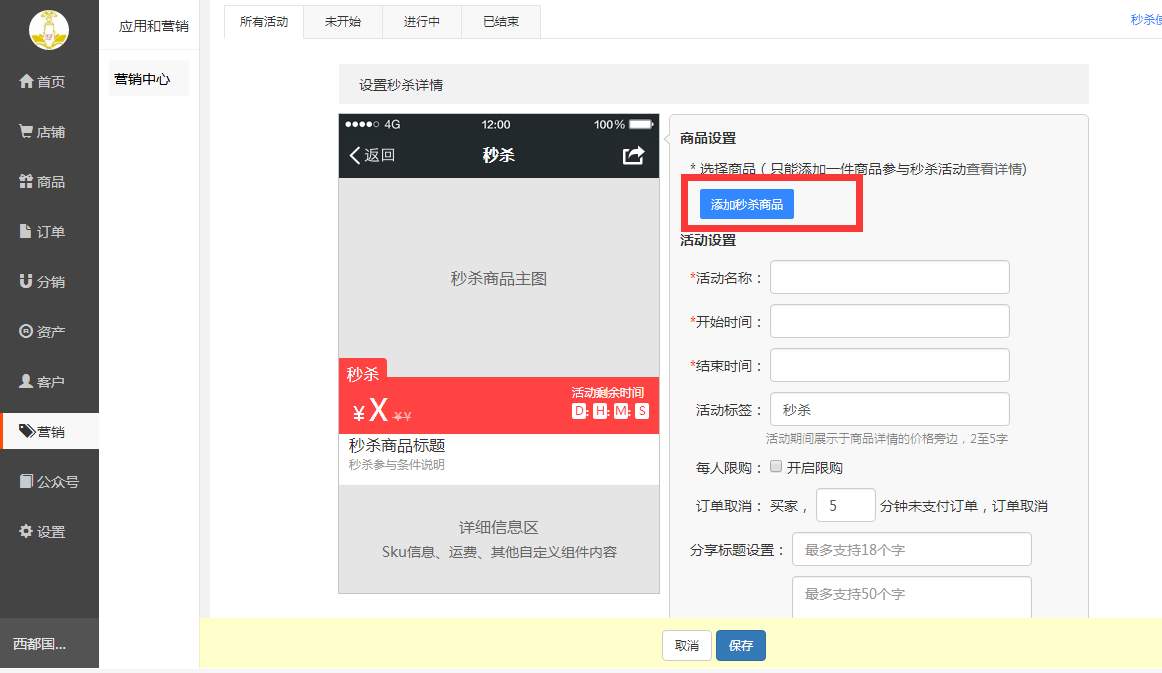Switch to the 未开始 tab
Screen dimensions: 1162x673
(x=343, y=21)
